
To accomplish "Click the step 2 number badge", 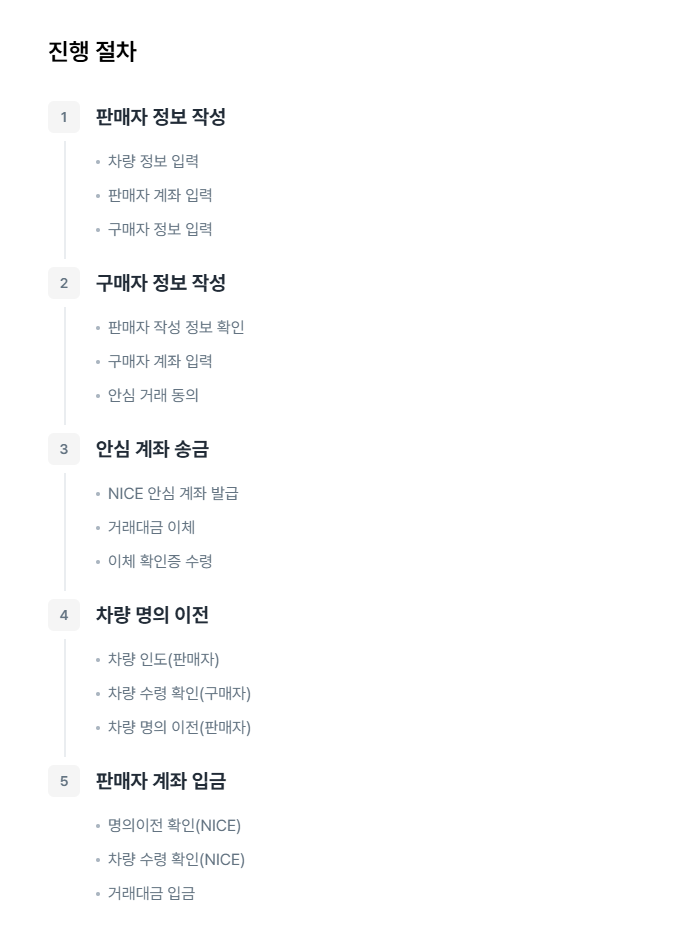I will point(64,283).
